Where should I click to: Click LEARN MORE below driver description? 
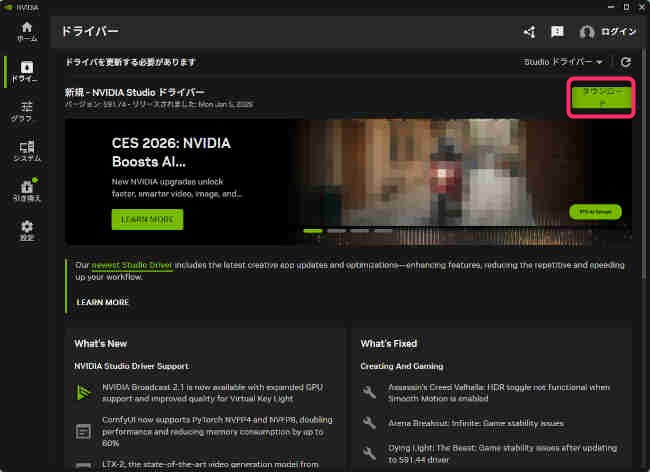click(x=102, y=302)
